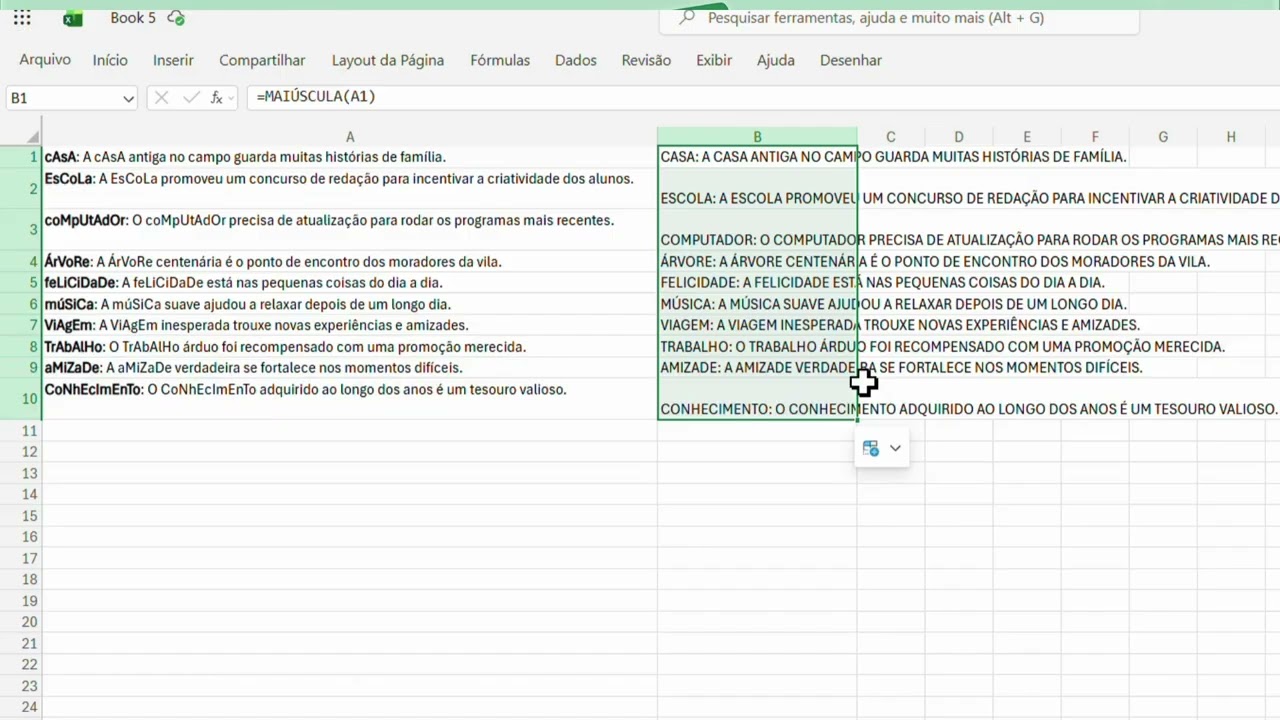Switch to the Inserir tab

point(173,60)
